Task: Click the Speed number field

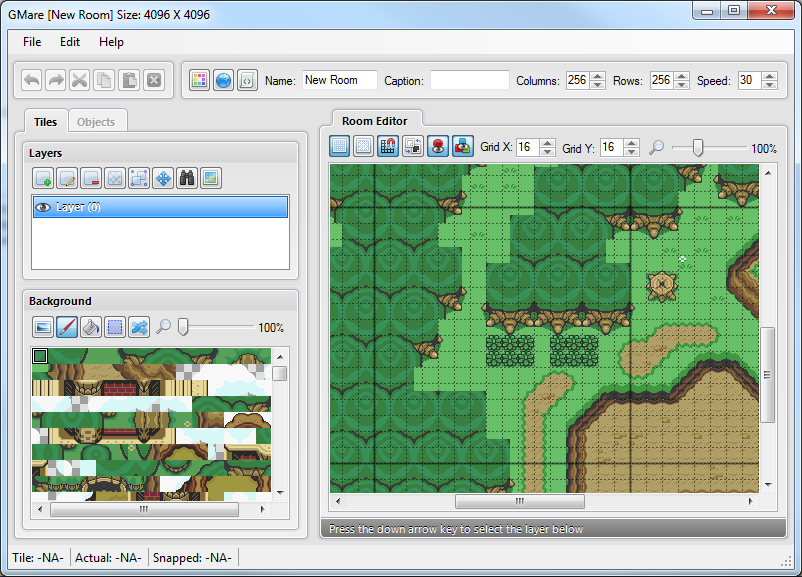Action: [750, 80]
